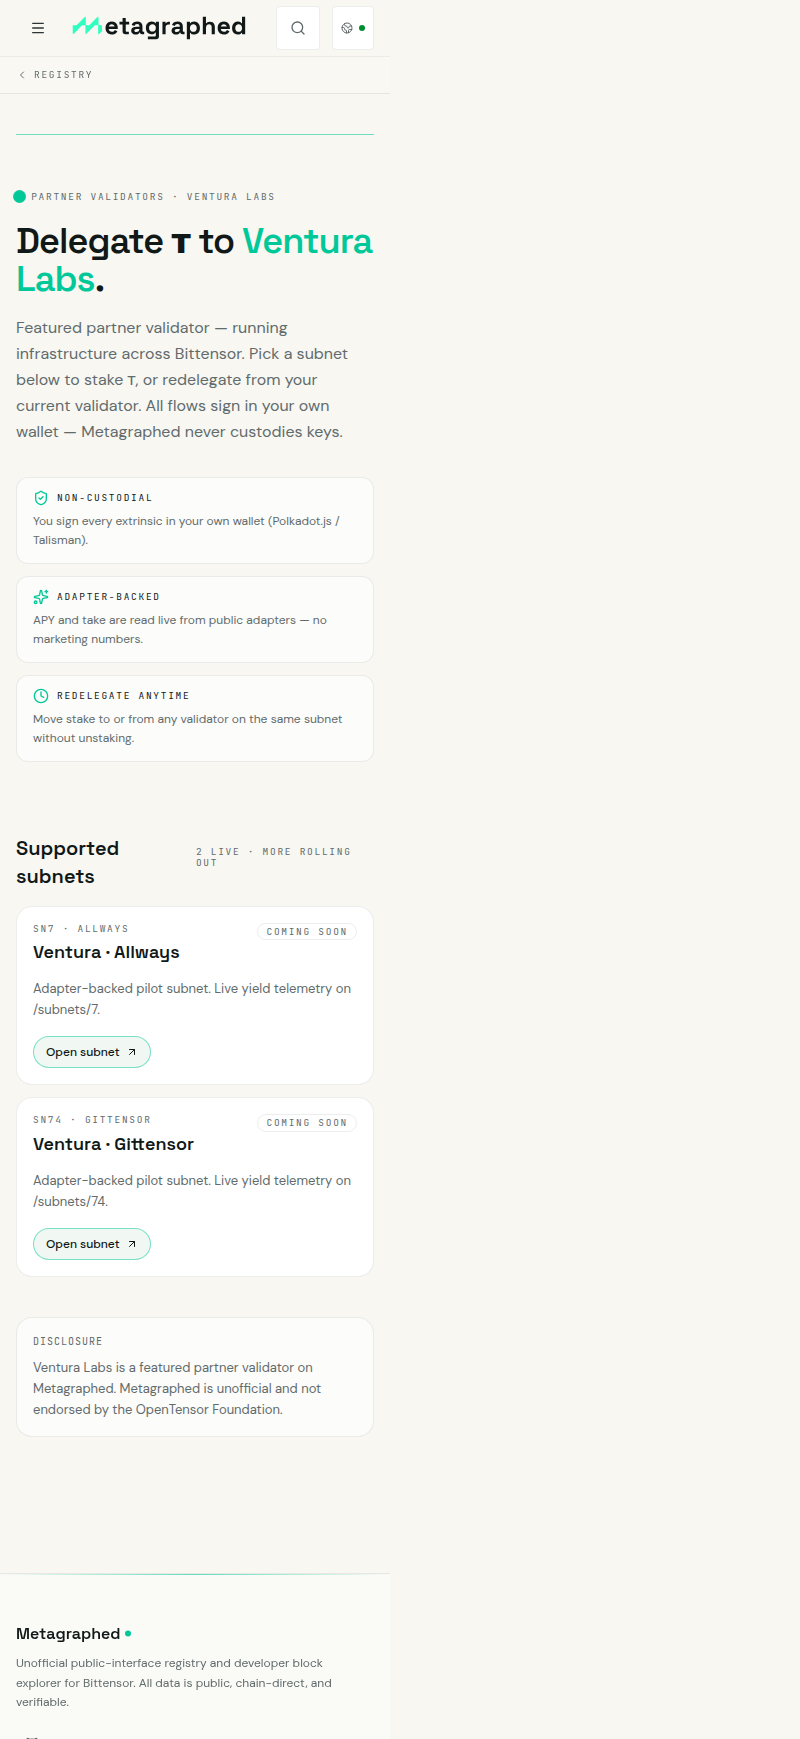Click the Non-custodial shield icon
Image resolution: width=800 pixels, height=1739 pixels.
pos(41,498)
